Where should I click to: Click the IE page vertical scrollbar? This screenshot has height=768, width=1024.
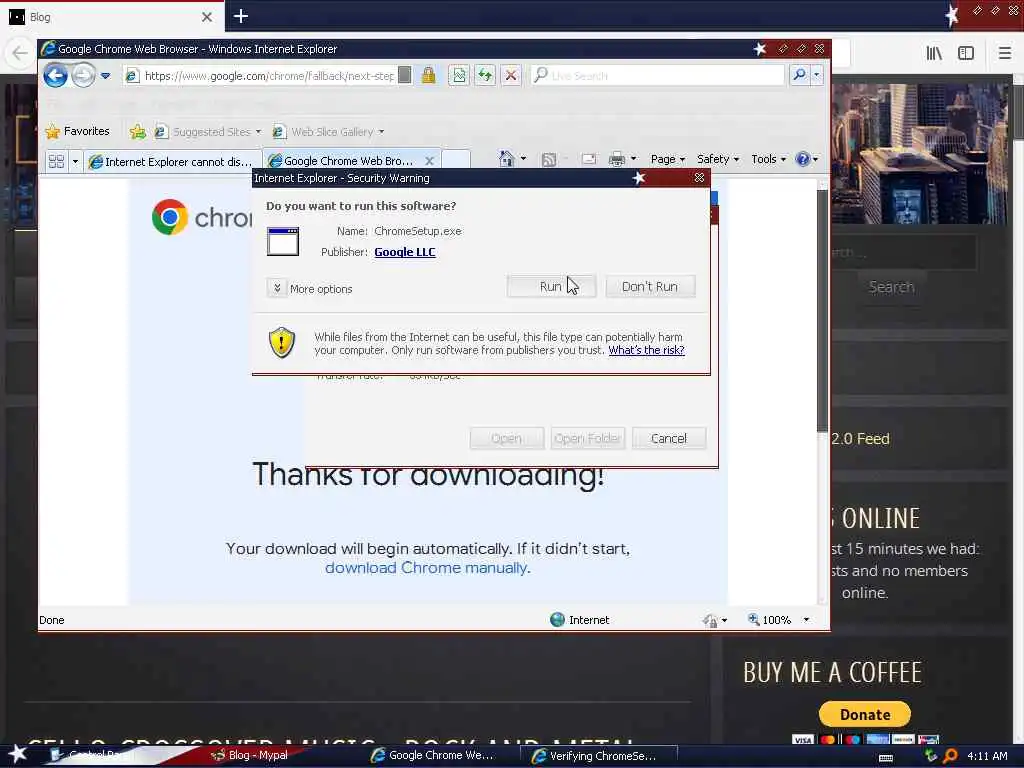[x=822, y=310]
